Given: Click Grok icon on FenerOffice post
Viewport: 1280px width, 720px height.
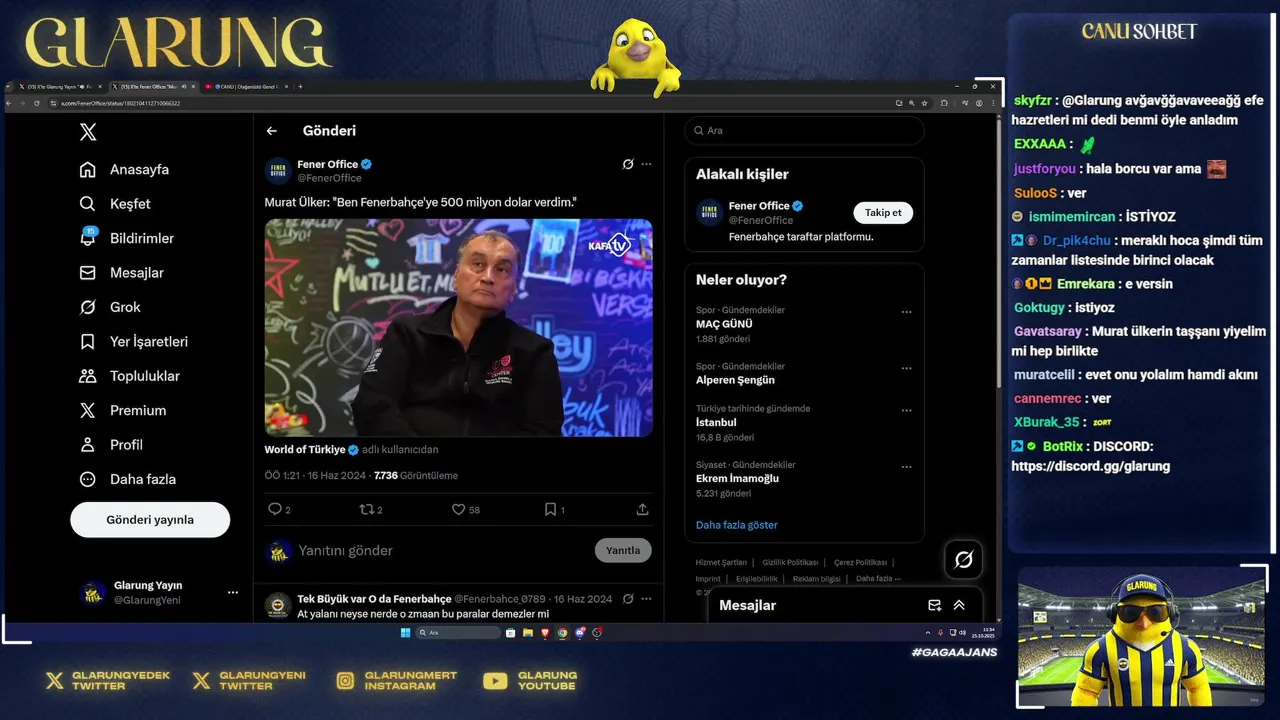Looking at the screenshot, I should pos(628,164).
